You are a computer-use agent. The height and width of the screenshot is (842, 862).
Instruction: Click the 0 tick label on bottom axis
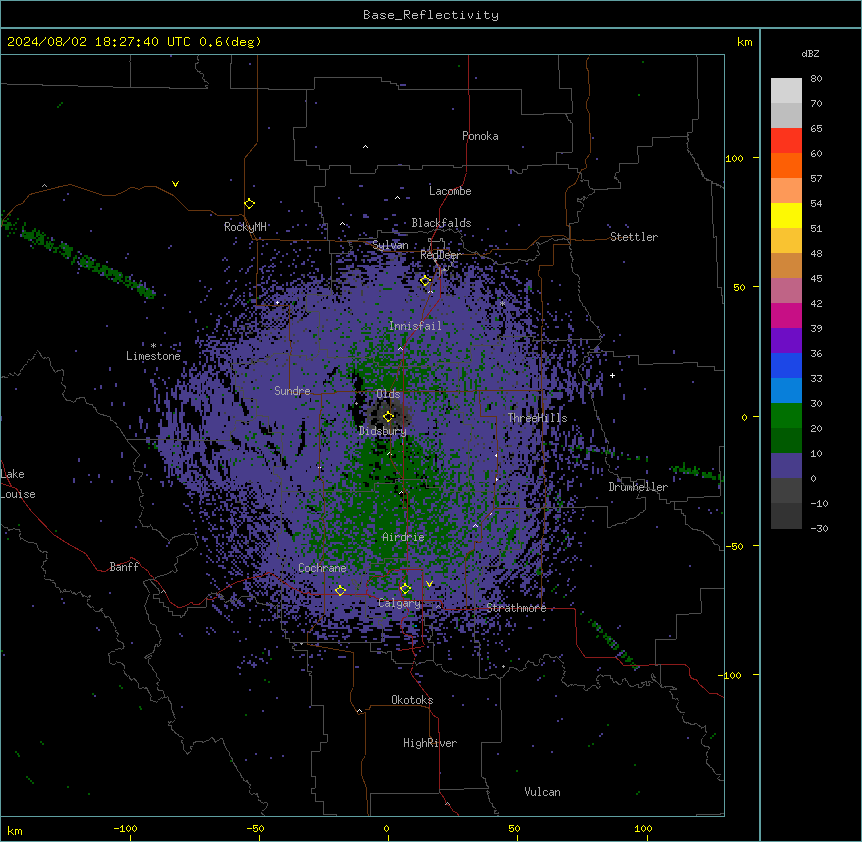(x=386, y=828)
